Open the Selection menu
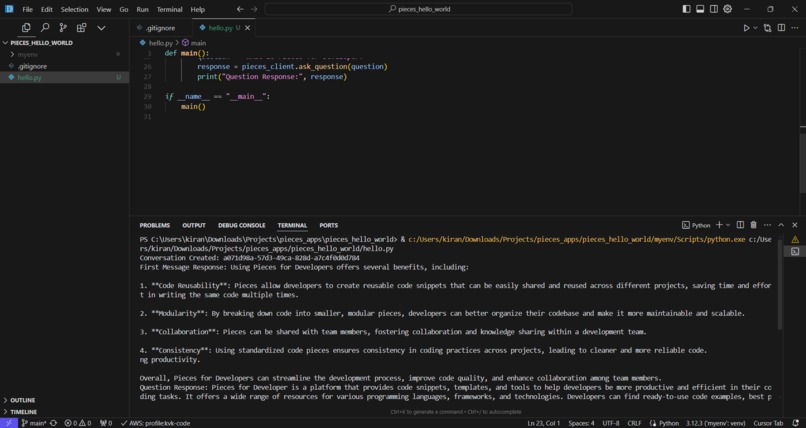 coord(75,9)
